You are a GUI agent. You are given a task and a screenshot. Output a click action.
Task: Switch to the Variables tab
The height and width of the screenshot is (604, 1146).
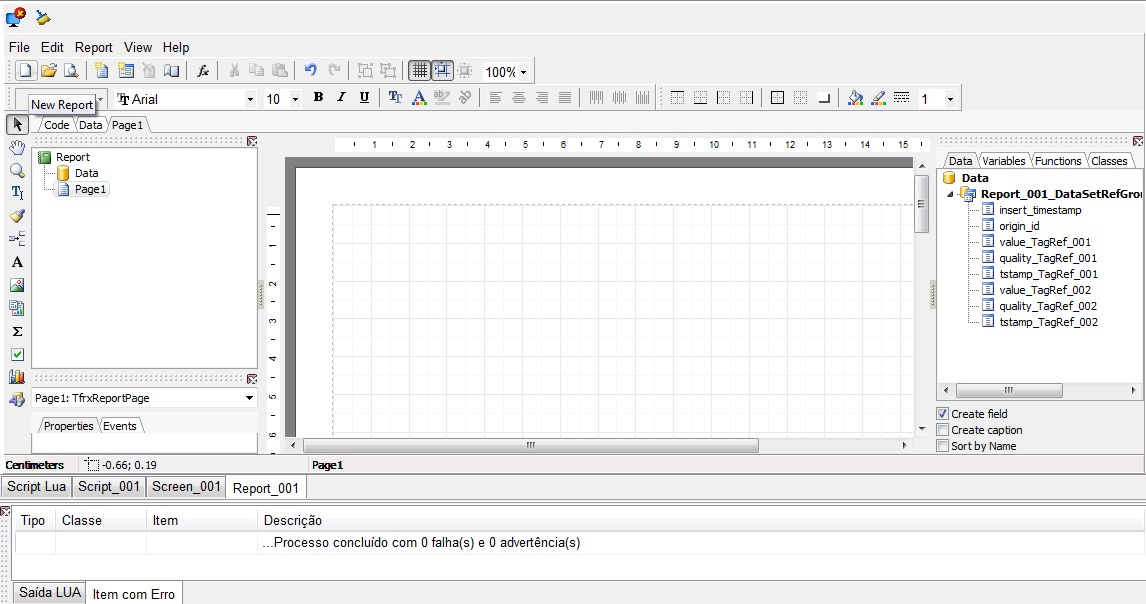tap(1003, 161)
